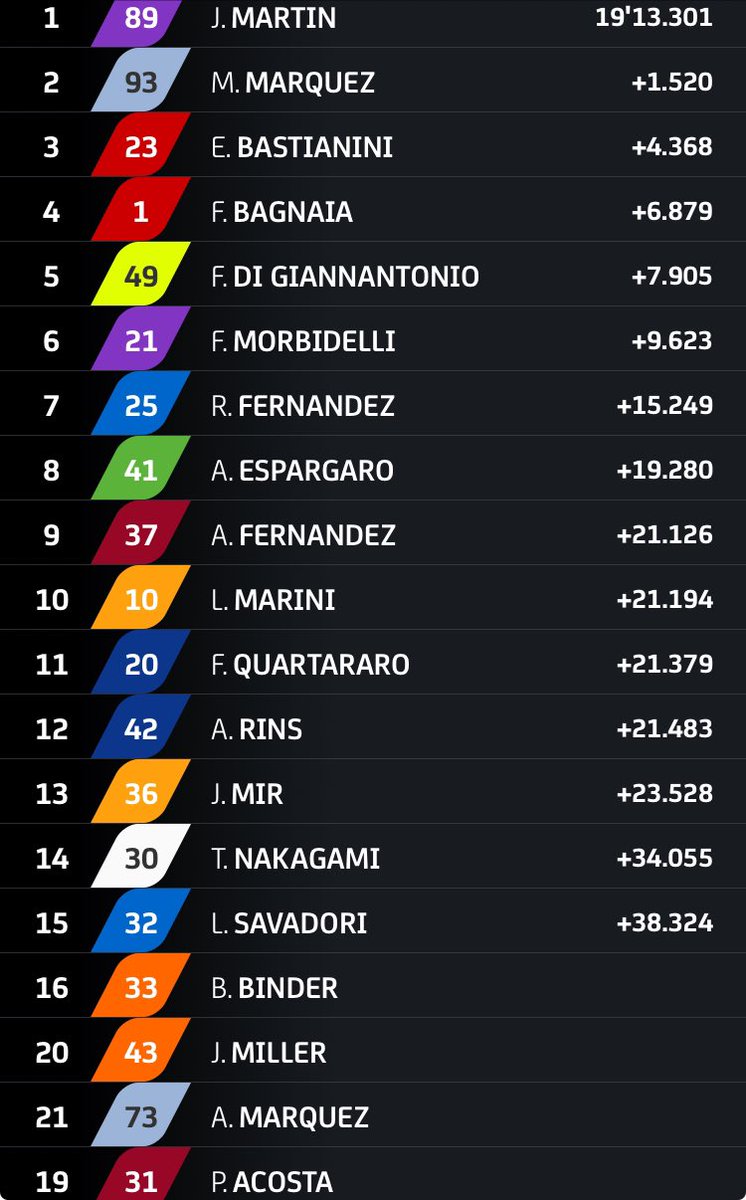Click the yellow number 49 badge

[141, 276]
